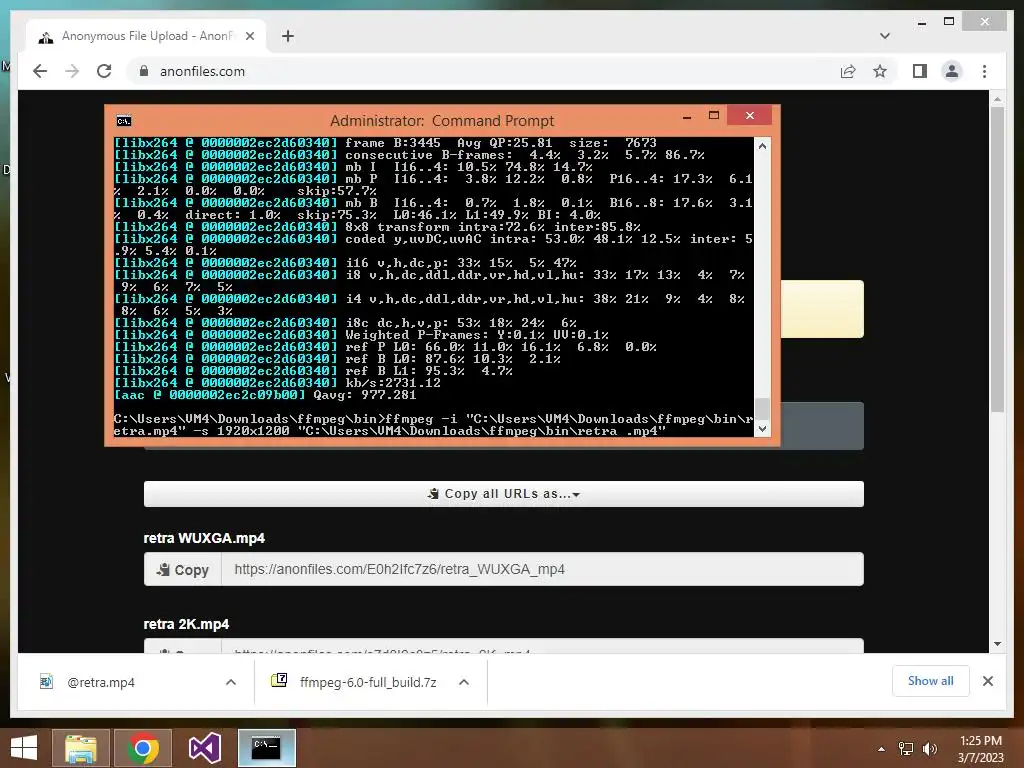1024x768 pixels.
Task: Click the page scrollbar down arrow
Action: pyautogui.click(x=997, y=644)
